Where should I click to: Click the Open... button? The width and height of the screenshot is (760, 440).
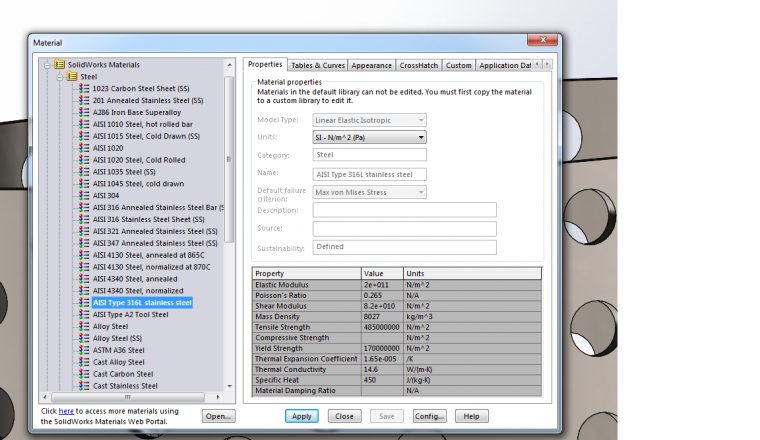tap(218, 416)
